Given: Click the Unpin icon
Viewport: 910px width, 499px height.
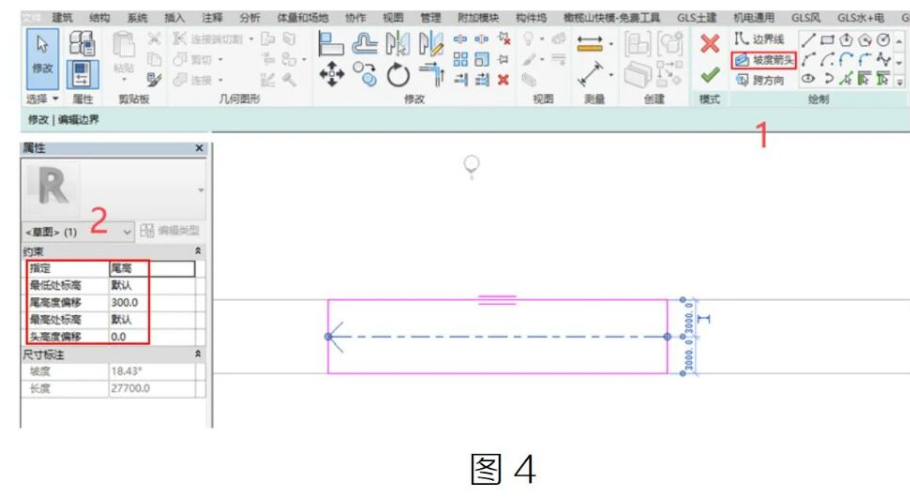Looking at the screenshot, I should pos(504,39).
